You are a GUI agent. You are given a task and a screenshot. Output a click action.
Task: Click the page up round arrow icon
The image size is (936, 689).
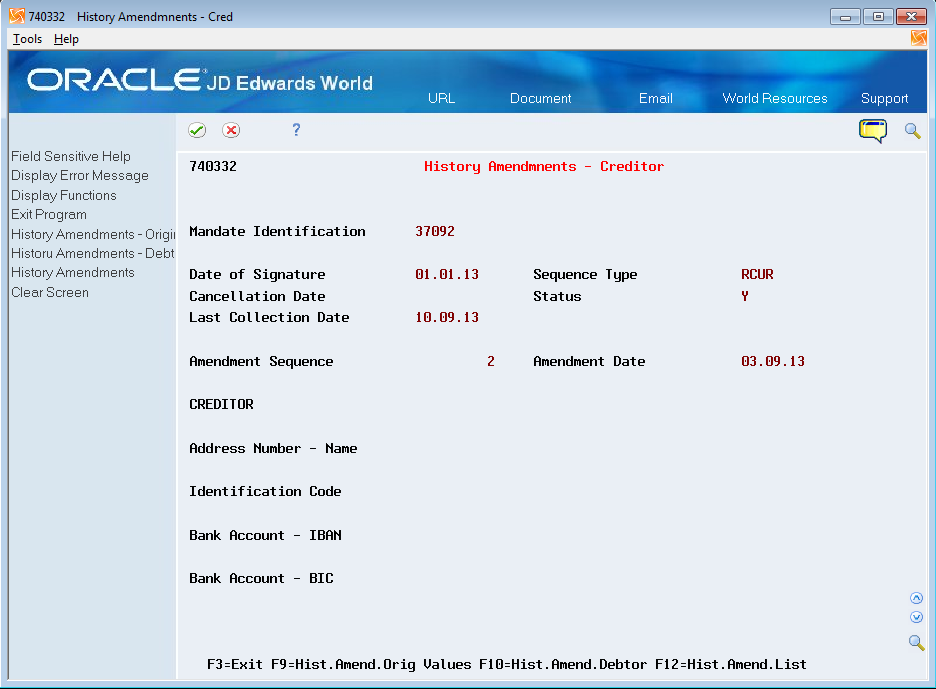(916, 598)
